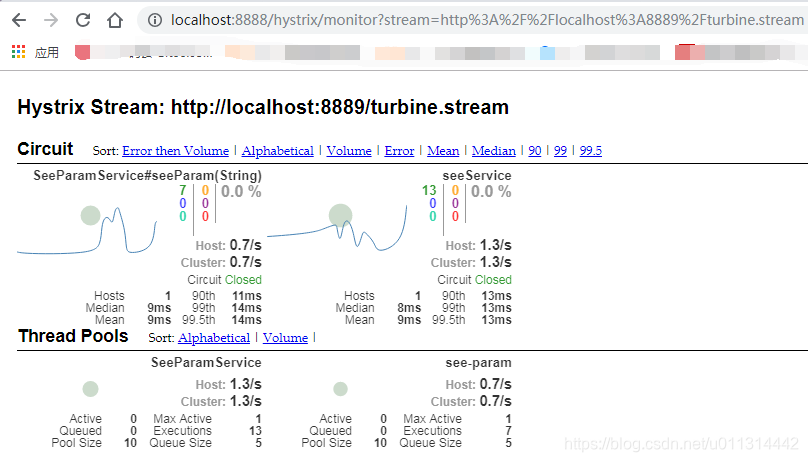This screenshot has height=462, width=808.
Task: Click the 11ms 90th percentile value
Action: (x=247, y=296)
